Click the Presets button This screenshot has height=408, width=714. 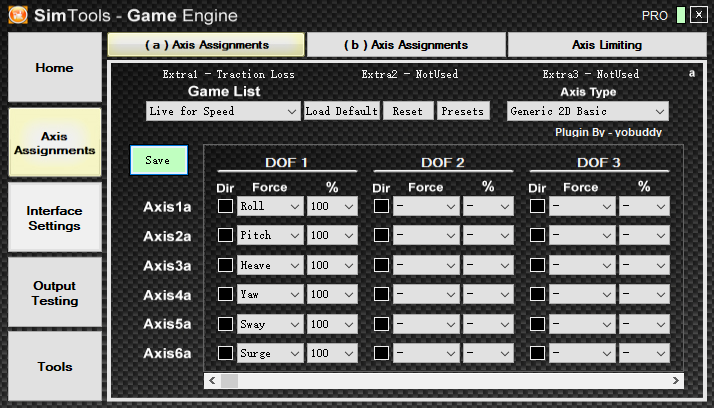pyautogui.click(x=462, y=111)
